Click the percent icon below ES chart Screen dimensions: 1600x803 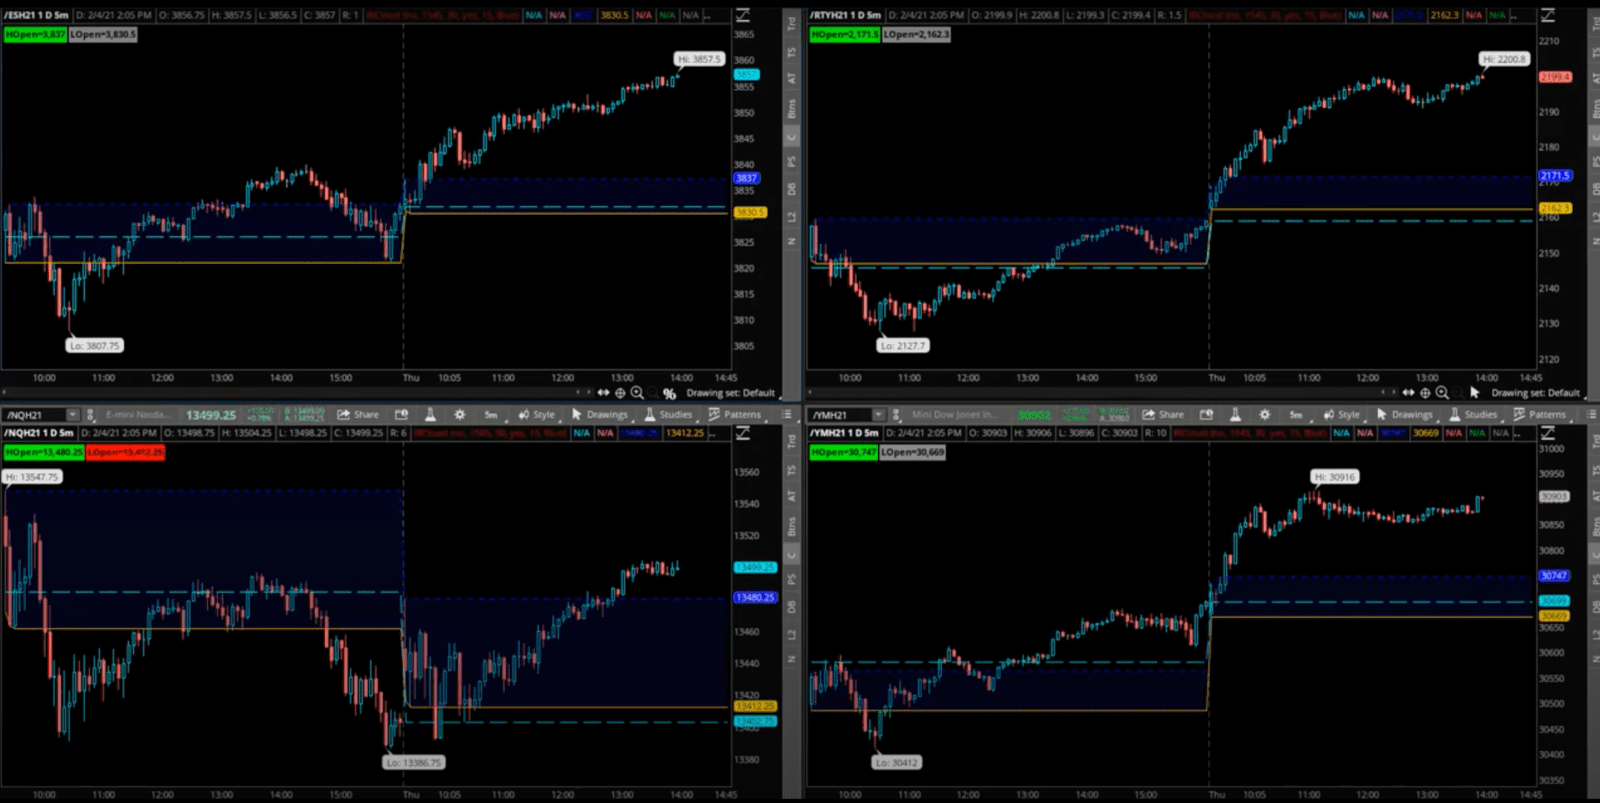coord(669,393)
